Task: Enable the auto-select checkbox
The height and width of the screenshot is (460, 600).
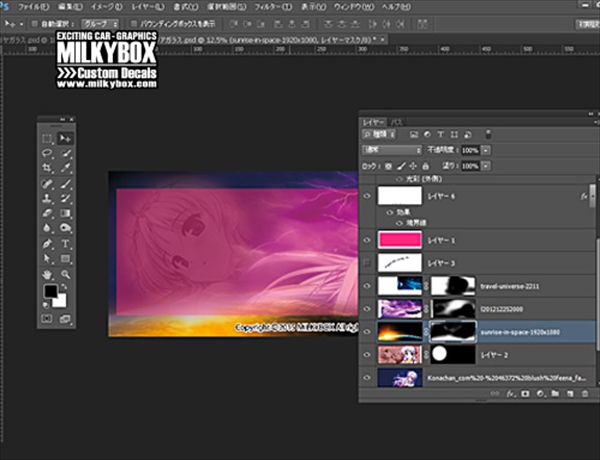Action: coord(34,24)
